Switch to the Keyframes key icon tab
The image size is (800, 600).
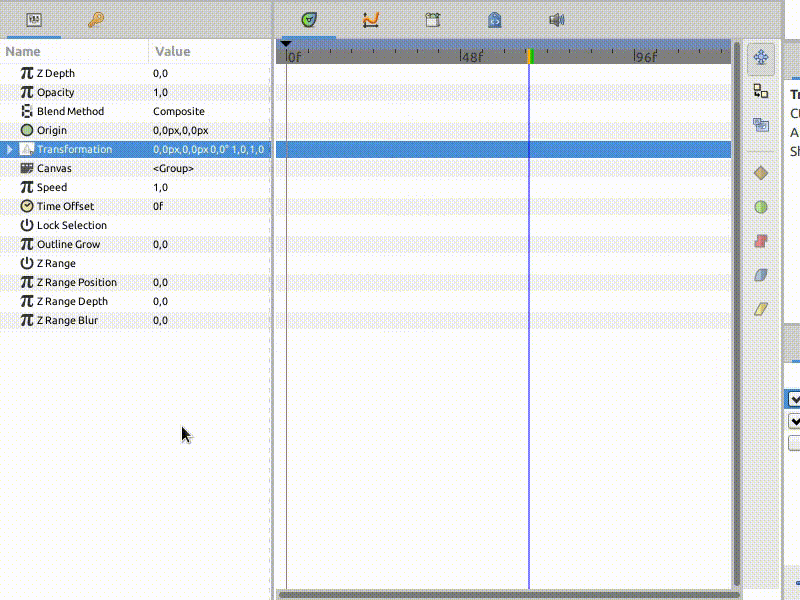coord(96,19)
